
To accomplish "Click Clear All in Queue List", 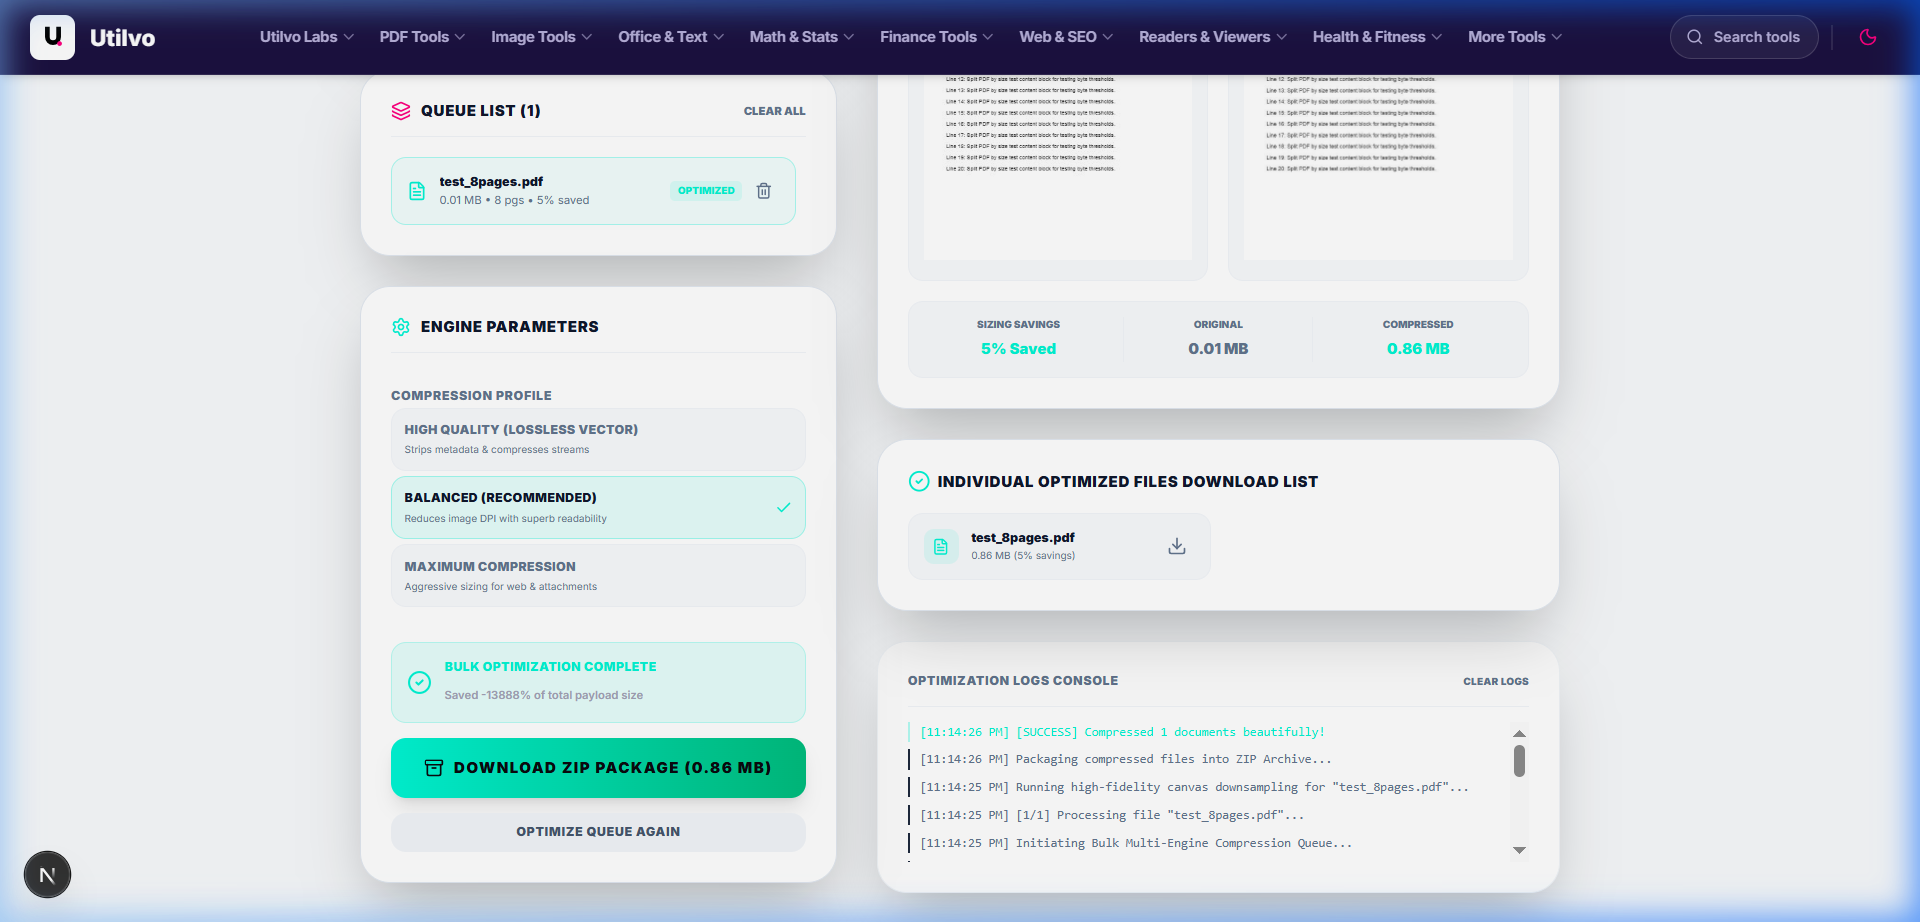I will [774, 111].
